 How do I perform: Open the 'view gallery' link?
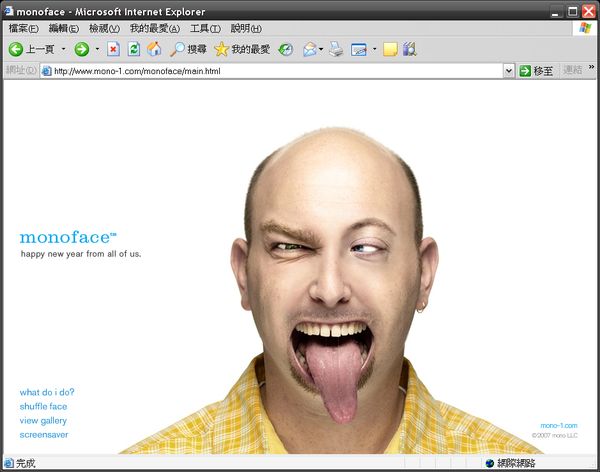[x=43, y=421]
